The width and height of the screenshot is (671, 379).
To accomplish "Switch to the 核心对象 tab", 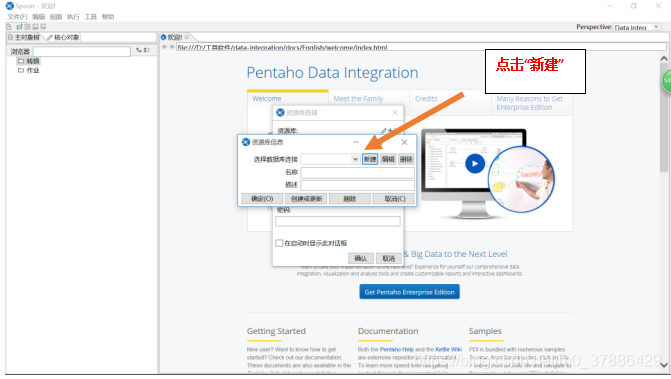I will click(63, 37).
